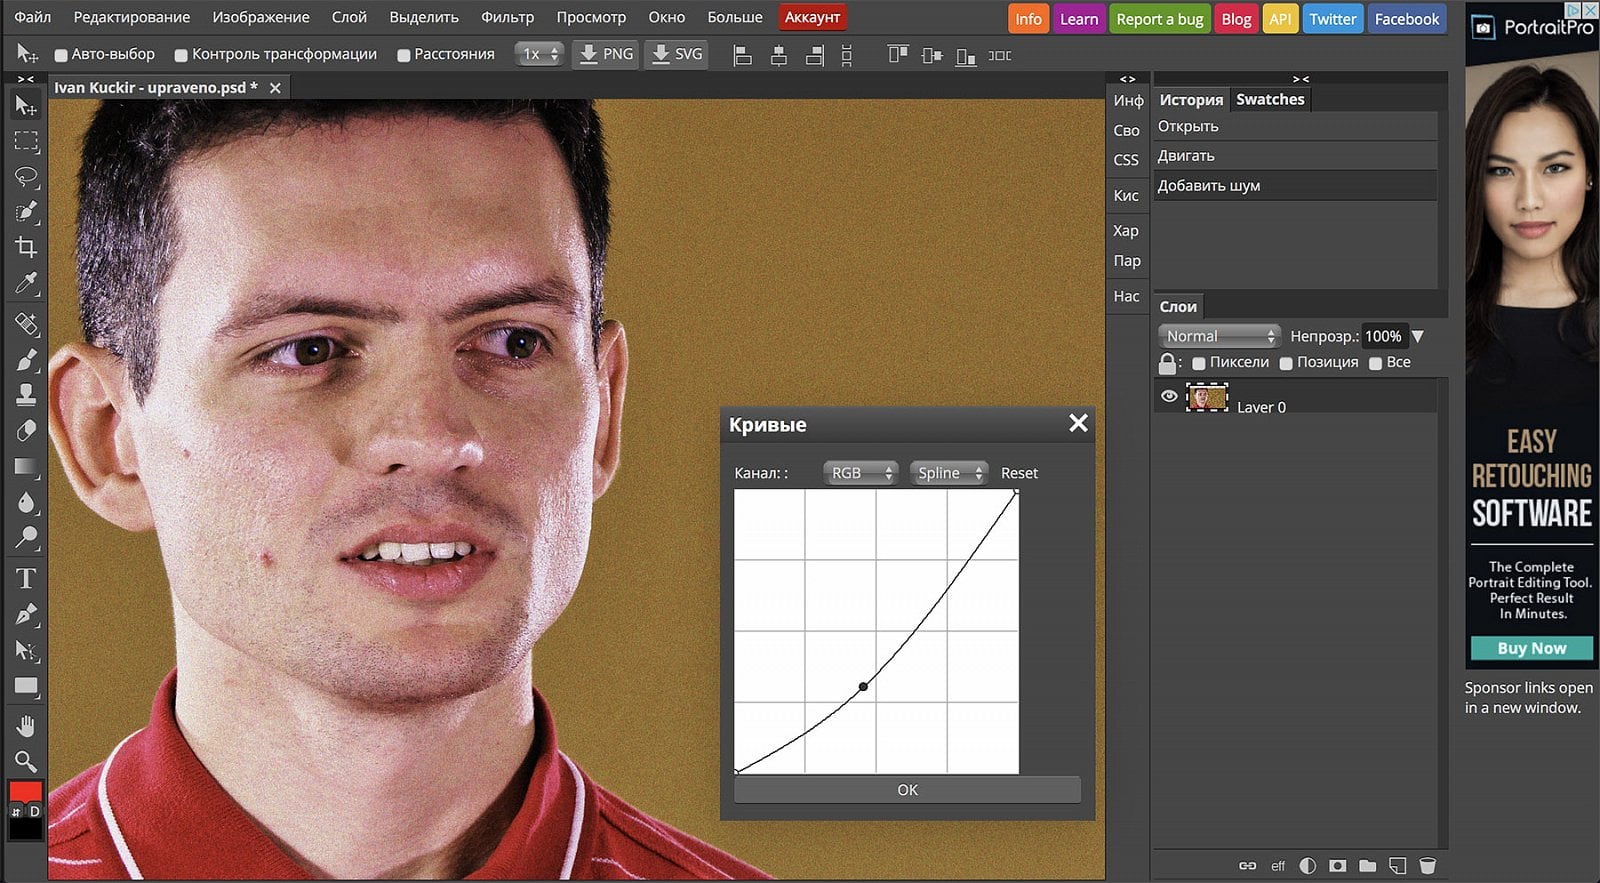
Task: Select the Quick Selection brush tool
Action: (26, 212)
